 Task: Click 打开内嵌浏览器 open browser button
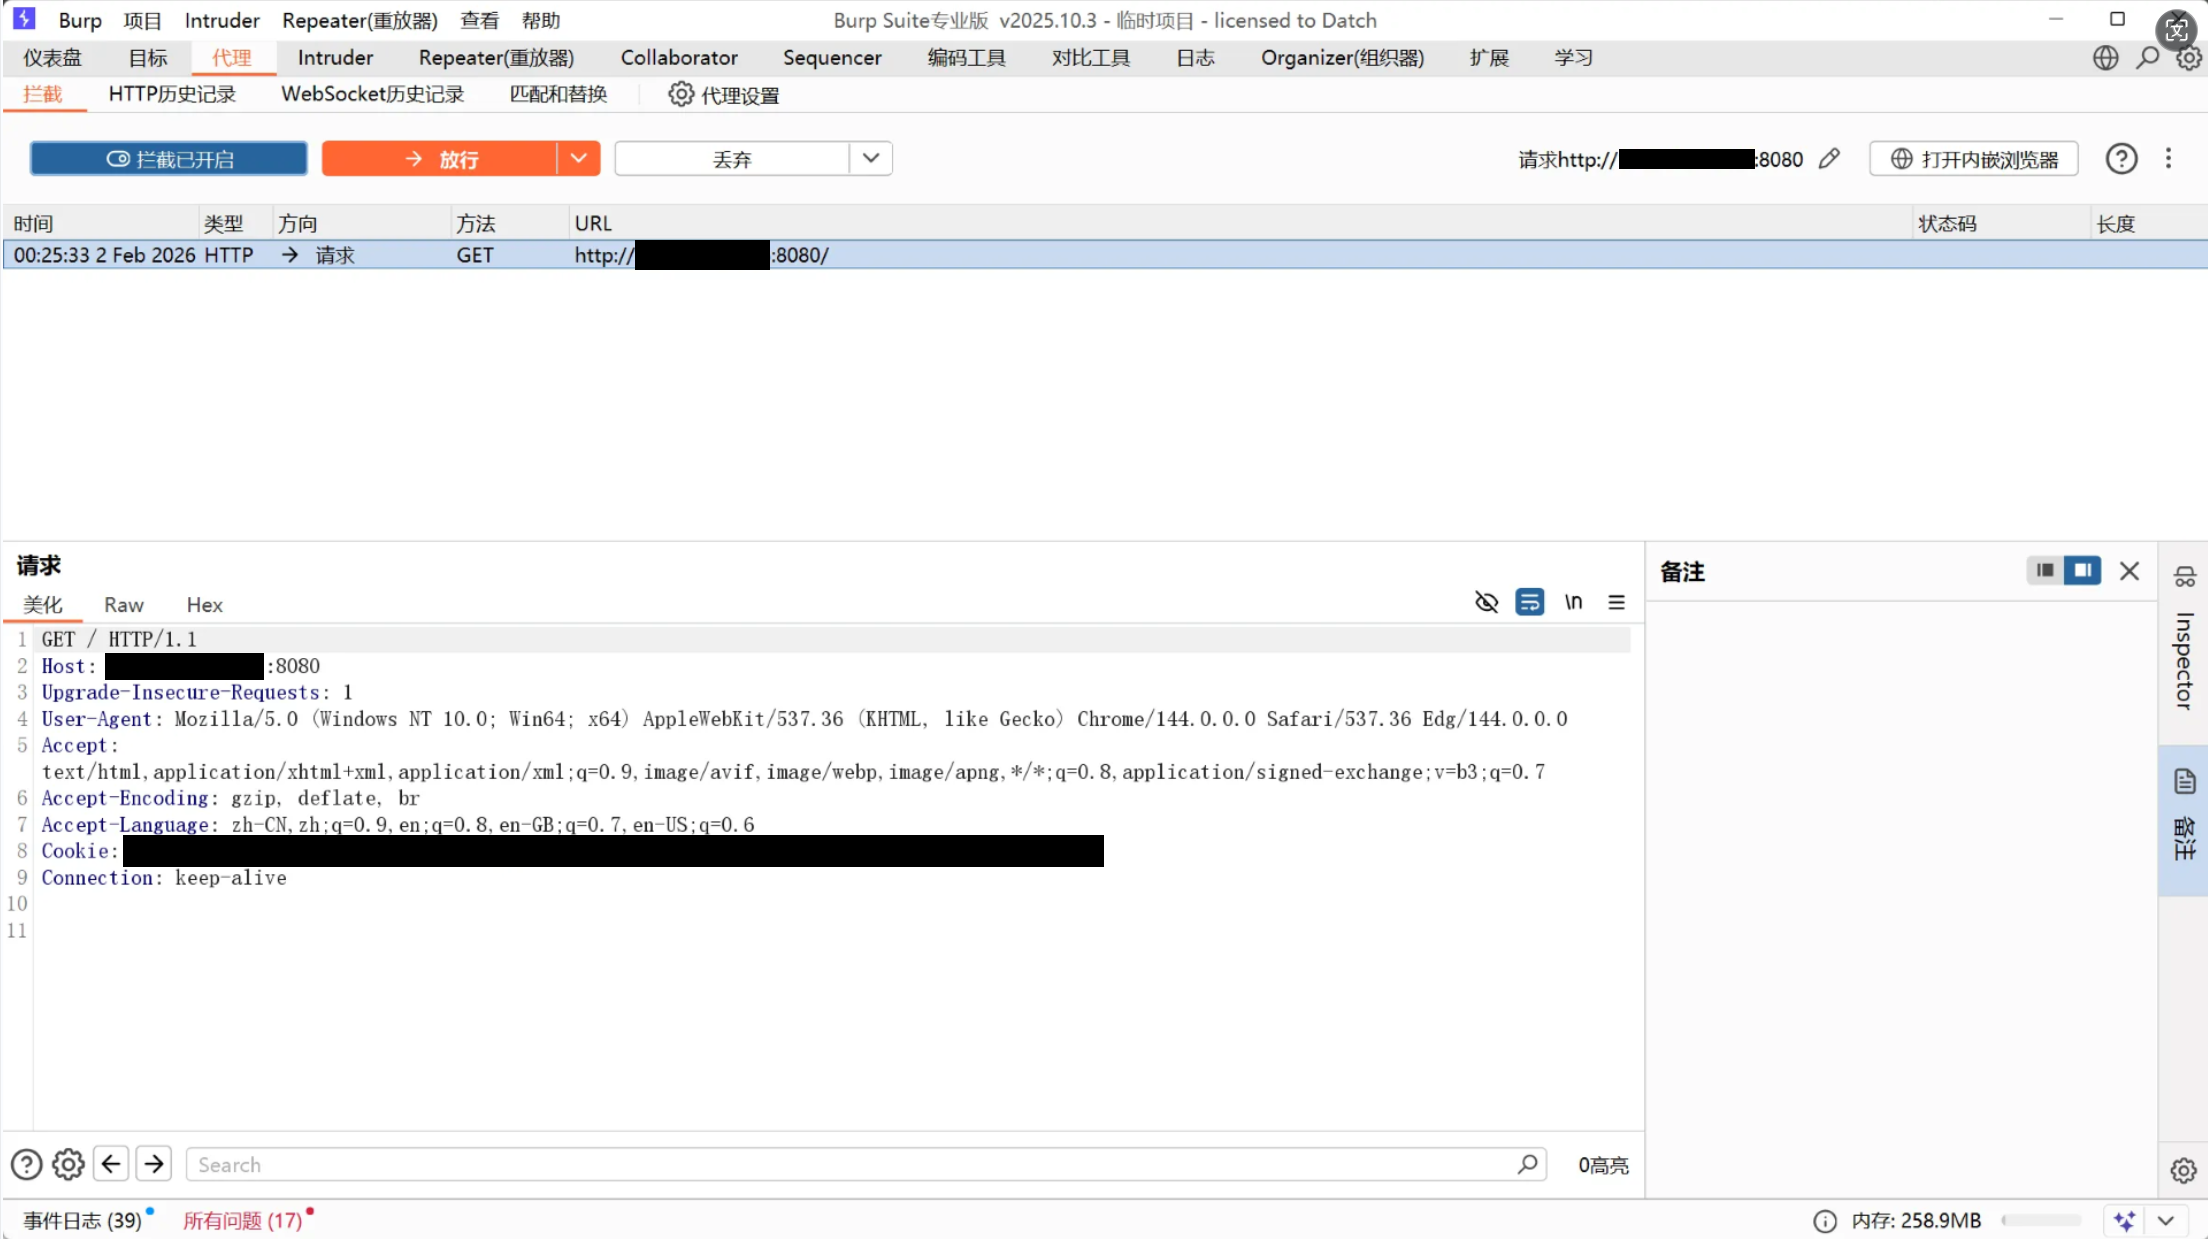[x=1974, y=159]
